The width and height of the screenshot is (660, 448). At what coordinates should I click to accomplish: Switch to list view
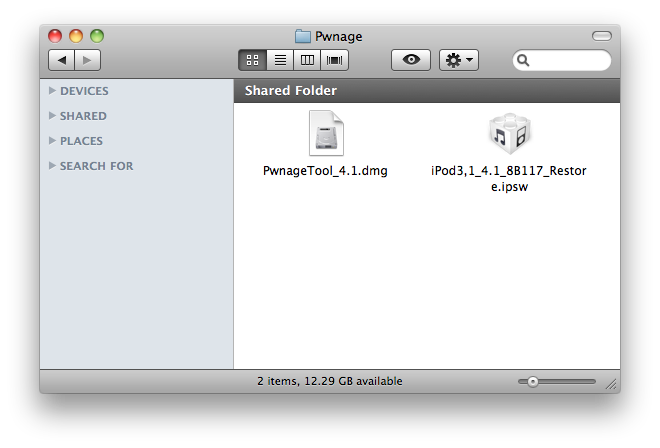(x=281, y=61)
